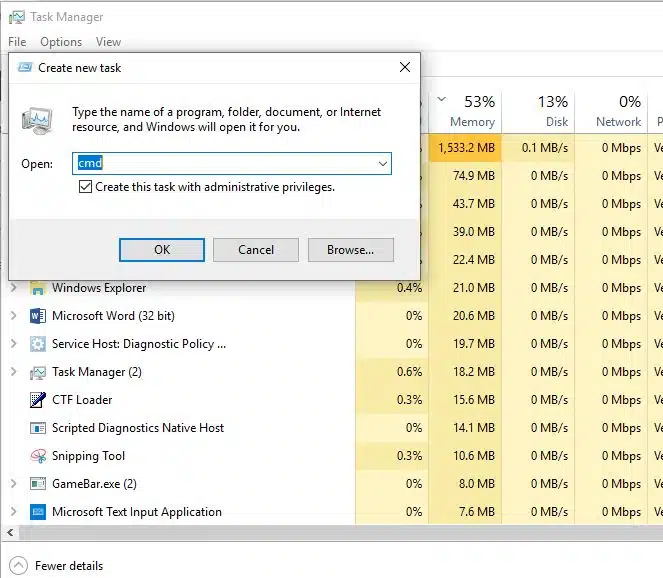Click the Fewer details up-arrow icon
This screenshot has width=663, height=578.
pos(18,565)
